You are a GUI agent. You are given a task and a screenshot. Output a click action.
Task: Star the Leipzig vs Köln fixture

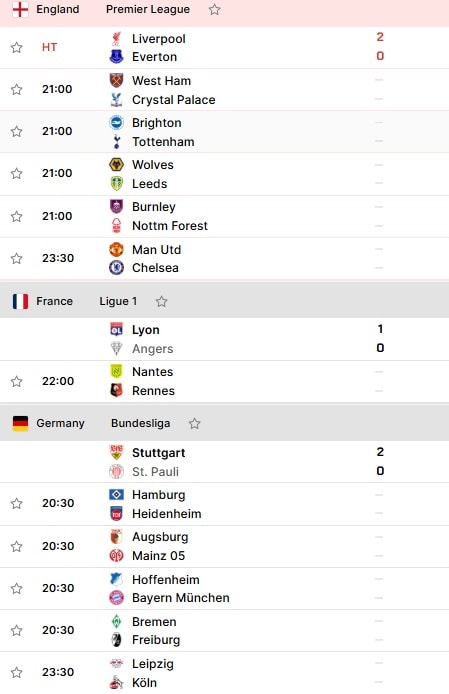point(16,672)
